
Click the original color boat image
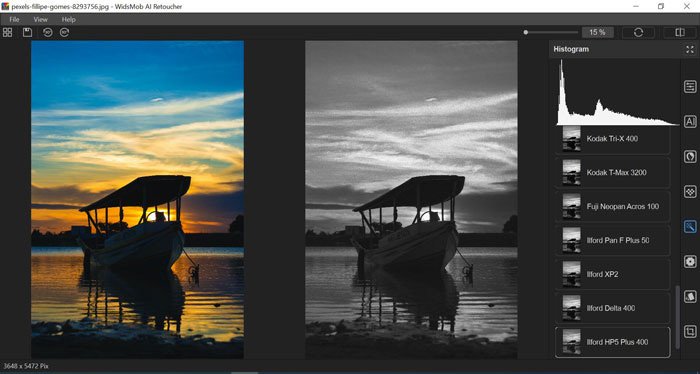(x=138, y=199)
